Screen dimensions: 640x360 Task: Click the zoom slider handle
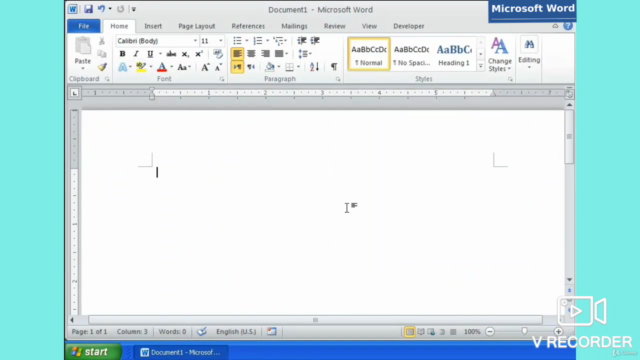point(524,331)
